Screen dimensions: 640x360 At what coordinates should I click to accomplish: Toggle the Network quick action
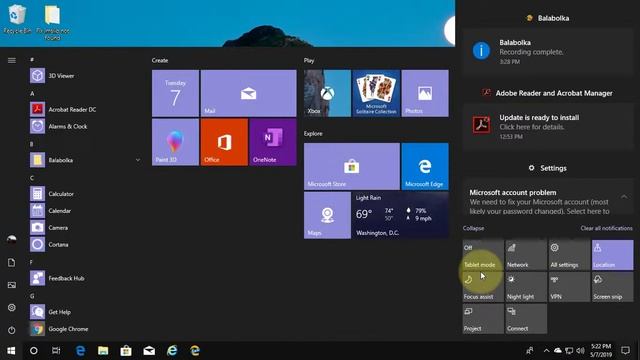(x=526, y=255)
